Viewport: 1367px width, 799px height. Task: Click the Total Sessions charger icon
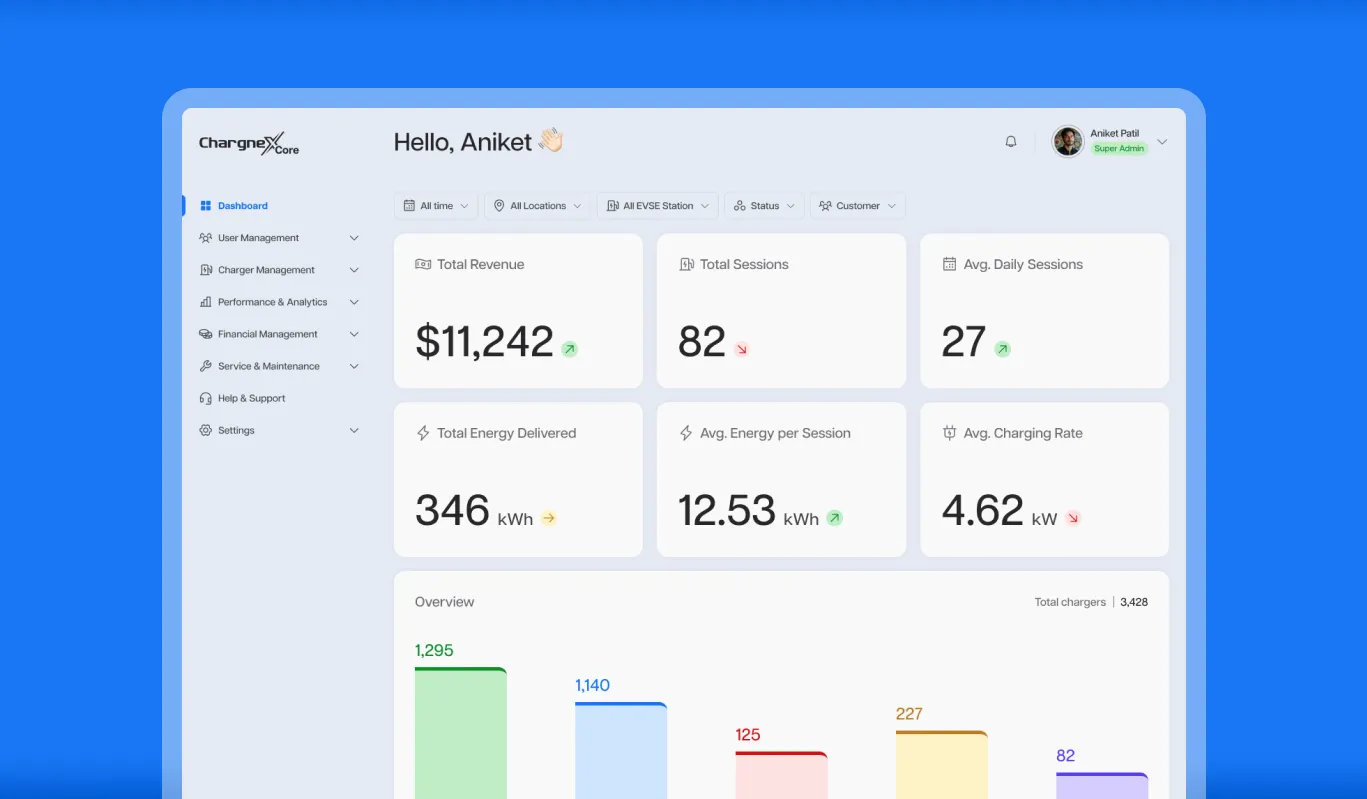point(686,264)
